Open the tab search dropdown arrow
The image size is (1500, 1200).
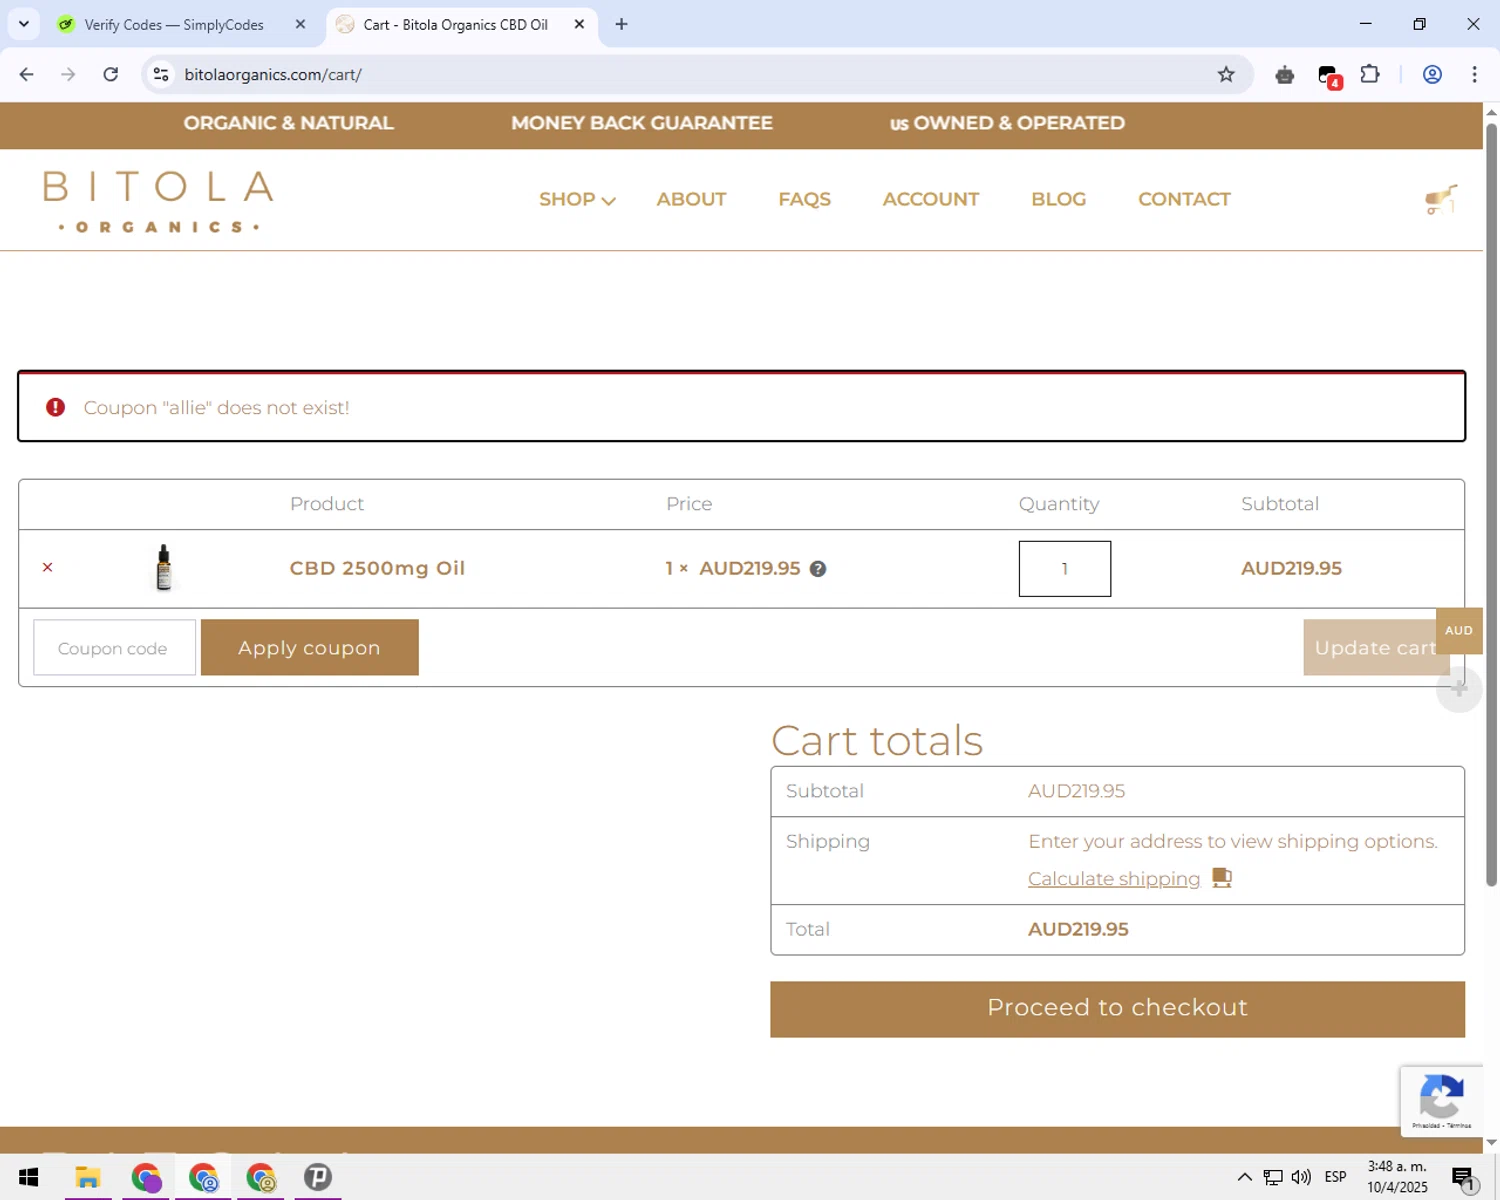click(x=24, y=24)
